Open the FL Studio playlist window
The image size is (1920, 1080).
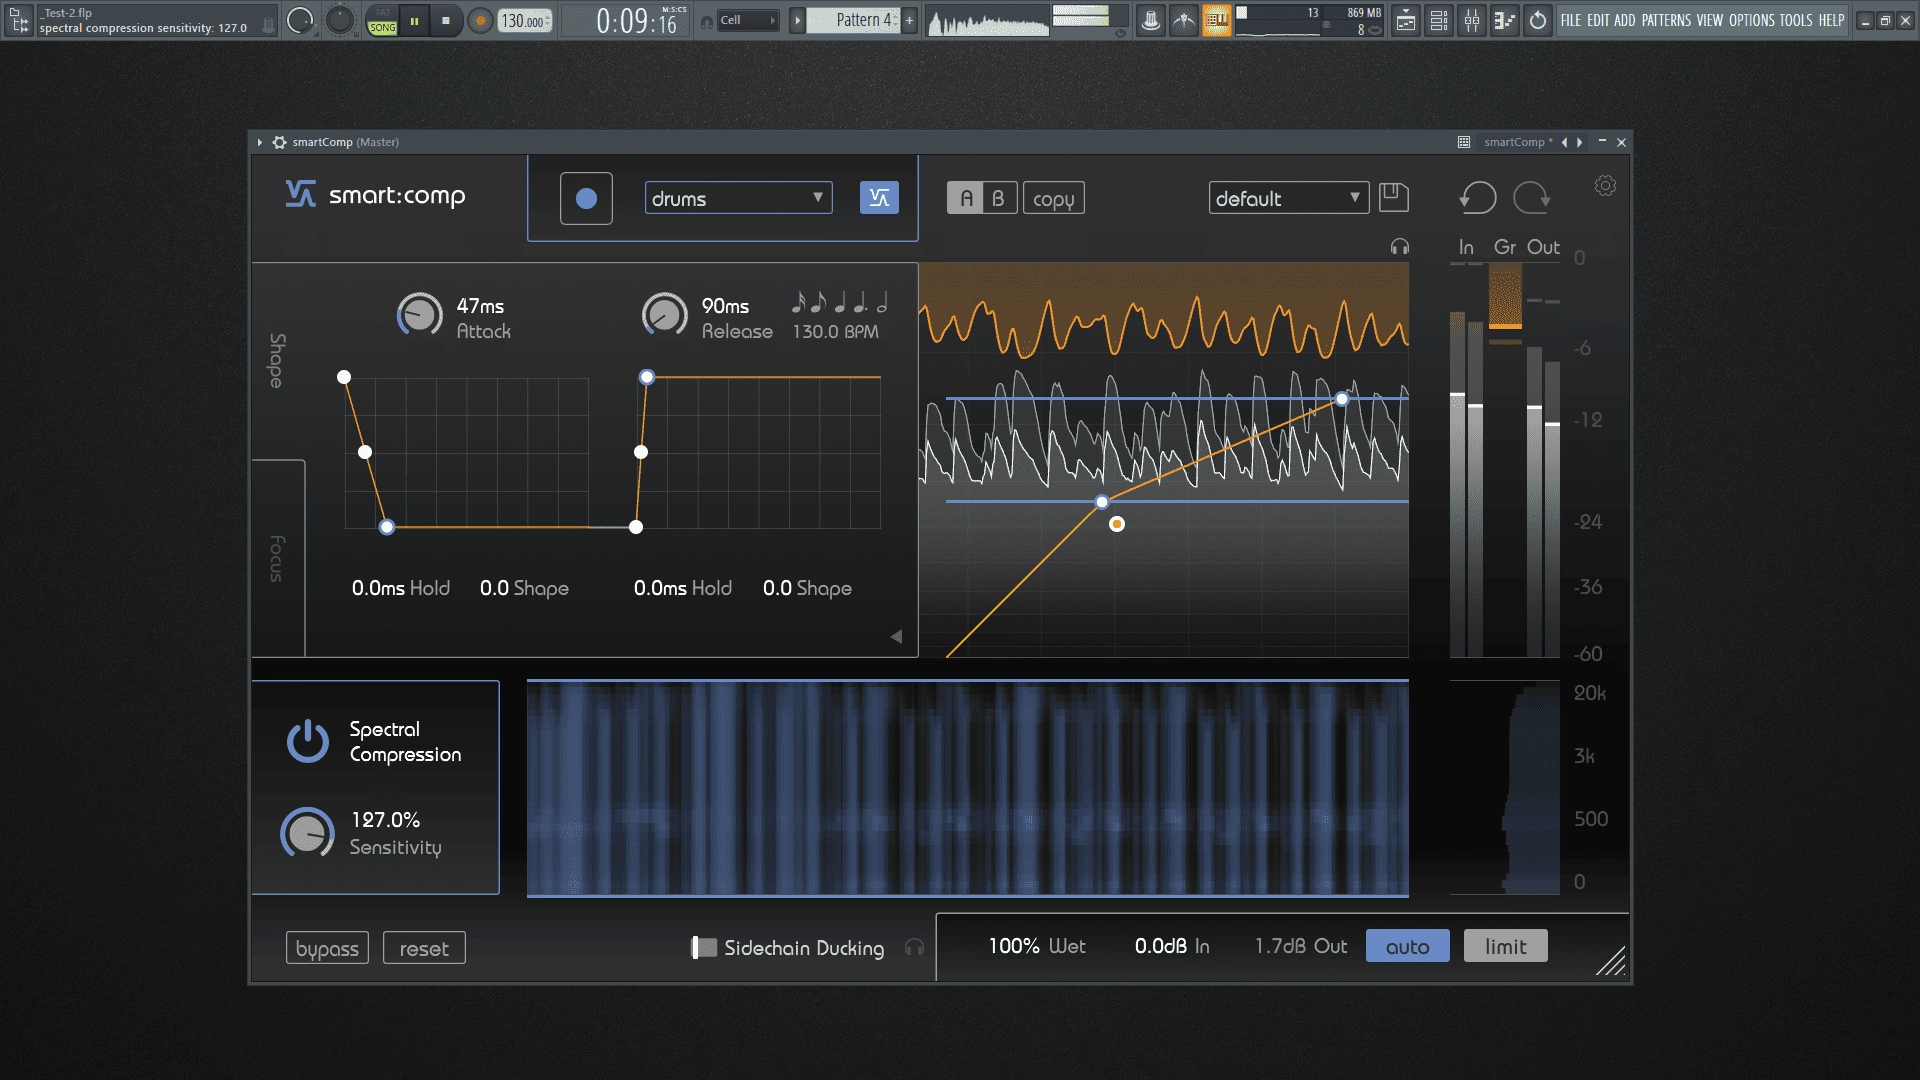1406,20
